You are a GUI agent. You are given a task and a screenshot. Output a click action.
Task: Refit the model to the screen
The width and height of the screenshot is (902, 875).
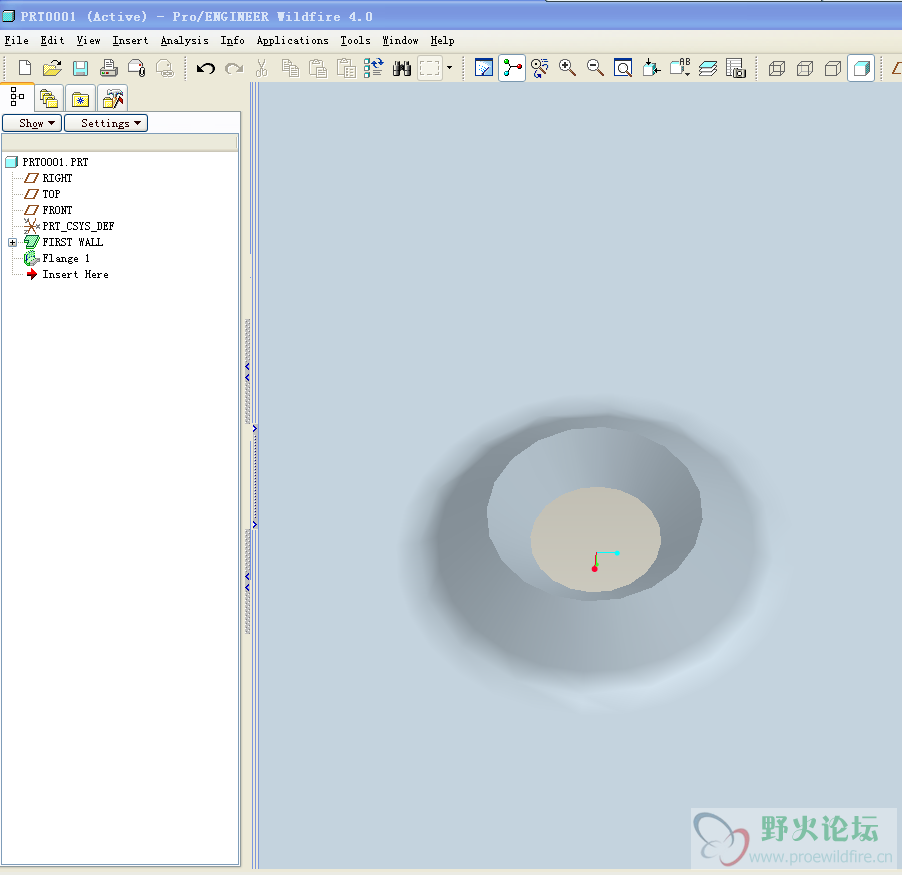tap(623, 68)
